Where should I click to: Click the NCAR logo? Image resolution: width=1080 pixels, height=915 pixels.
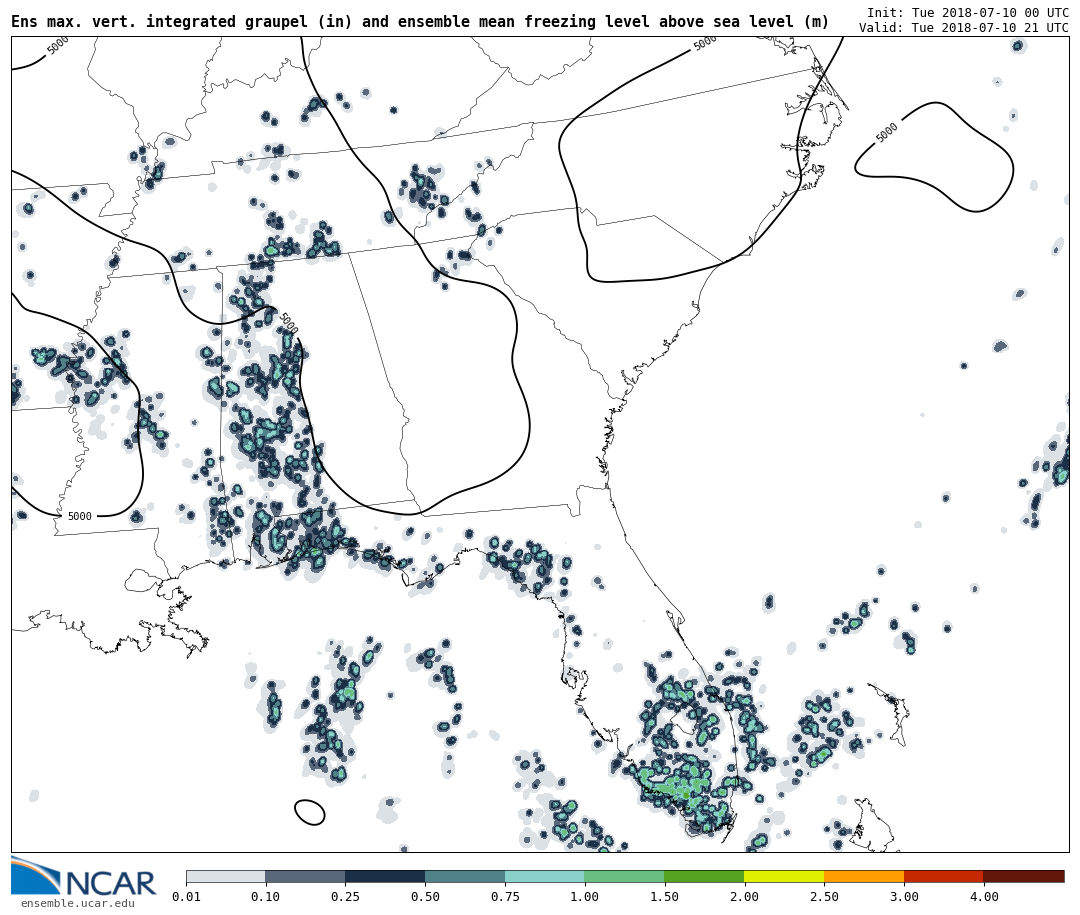point(84,878)
